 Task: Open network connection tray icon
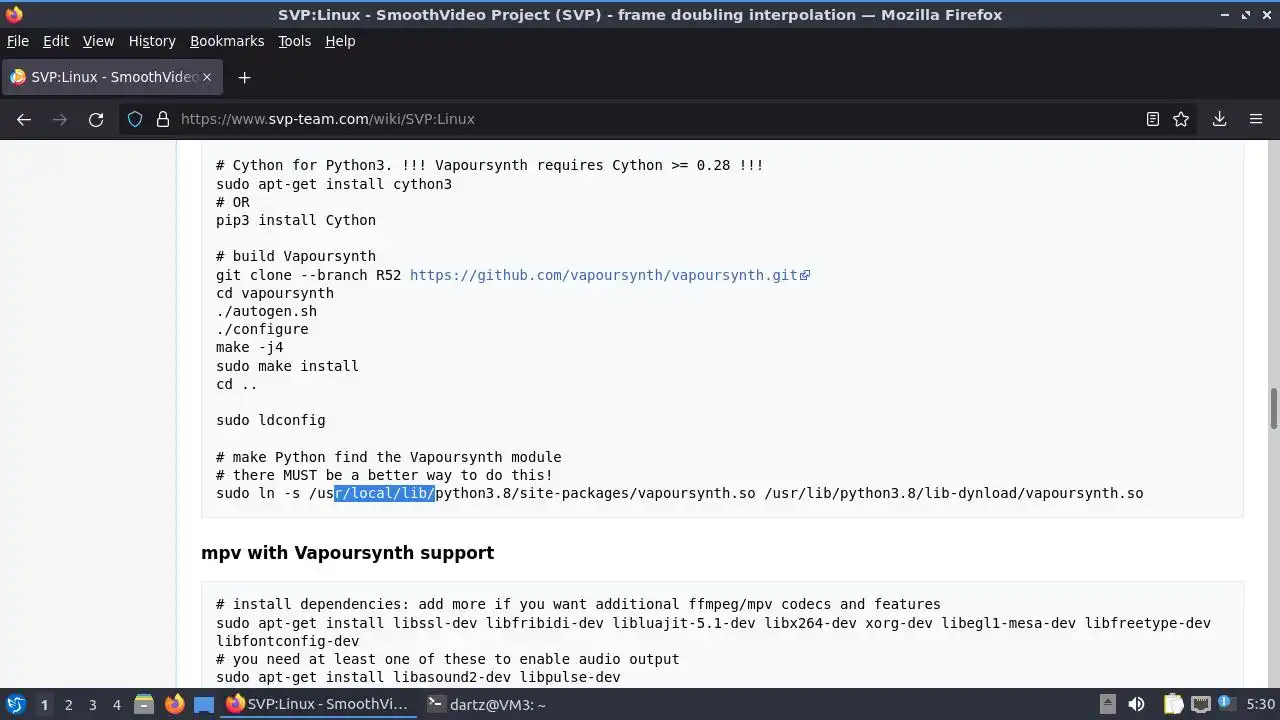tap(1201, 705)
